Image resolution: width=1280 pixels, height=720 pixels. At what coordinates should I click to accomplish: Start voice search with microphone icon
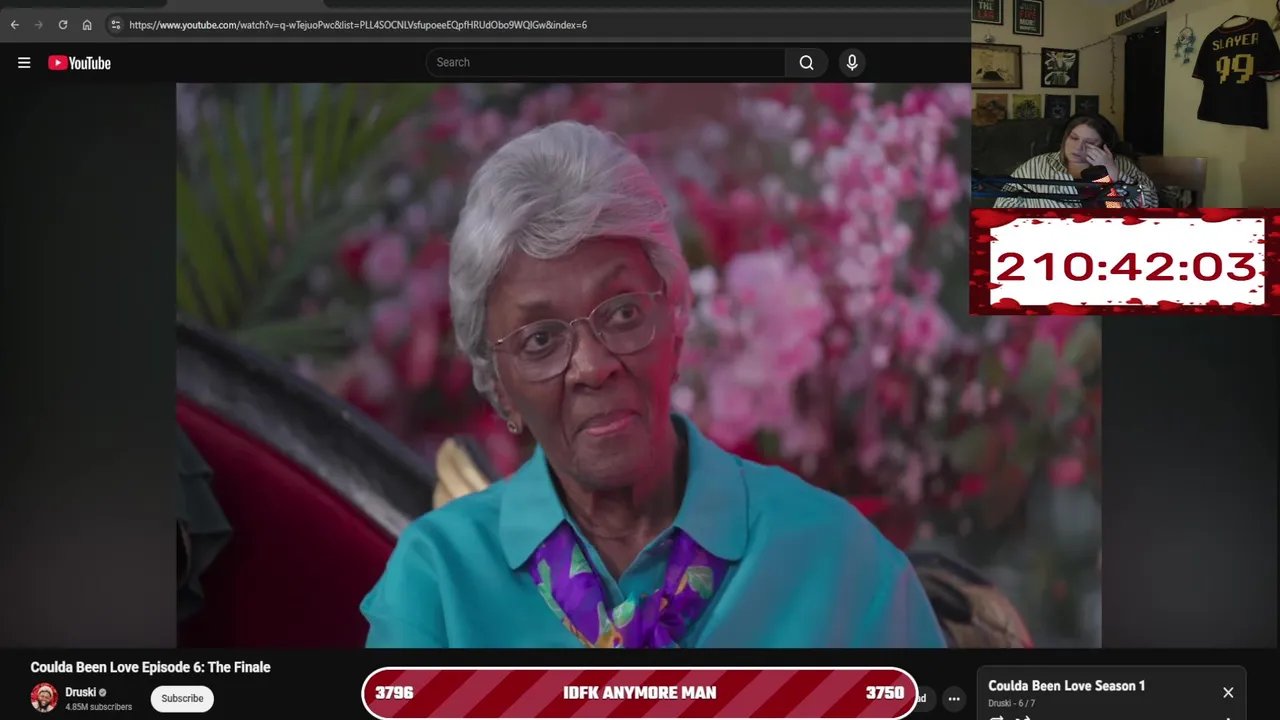click(852, 62)
